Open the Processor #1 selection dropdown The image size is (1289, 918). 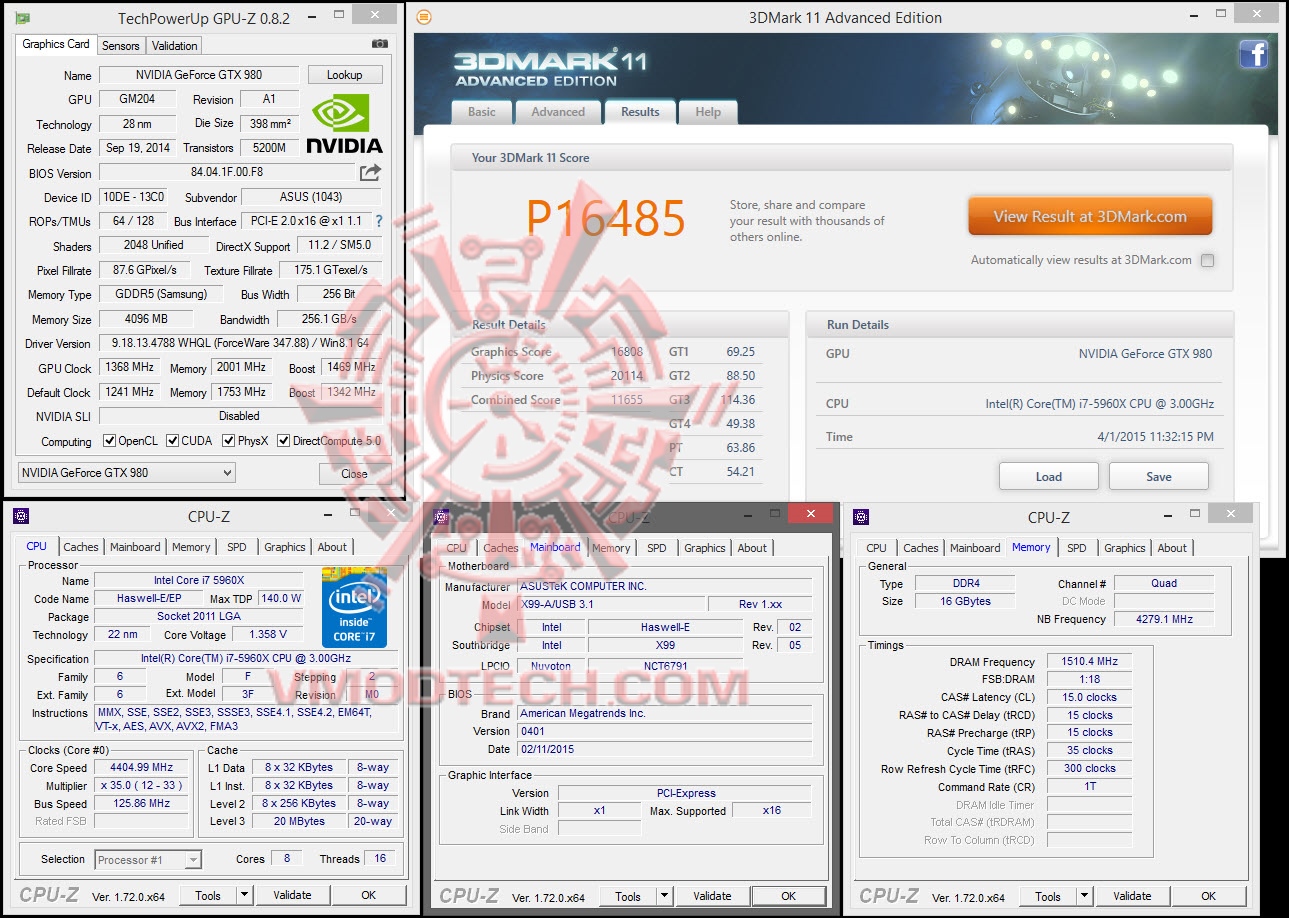click(x=148, y=859)
